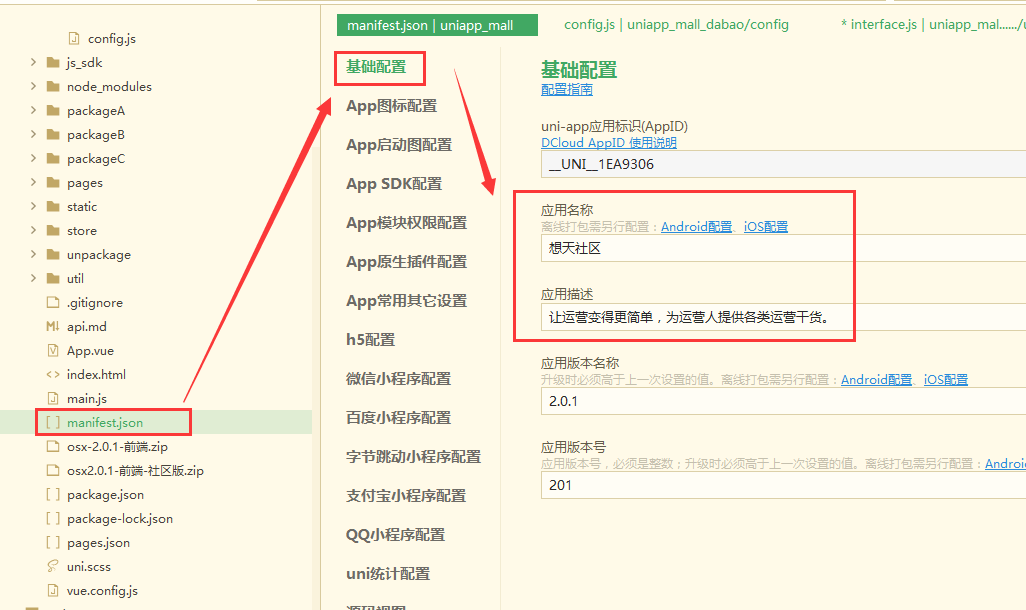The width and height of the screenshot is (1026, 610).
Task: Click the uni.scss style icon
Action: (x=53, y=566)
